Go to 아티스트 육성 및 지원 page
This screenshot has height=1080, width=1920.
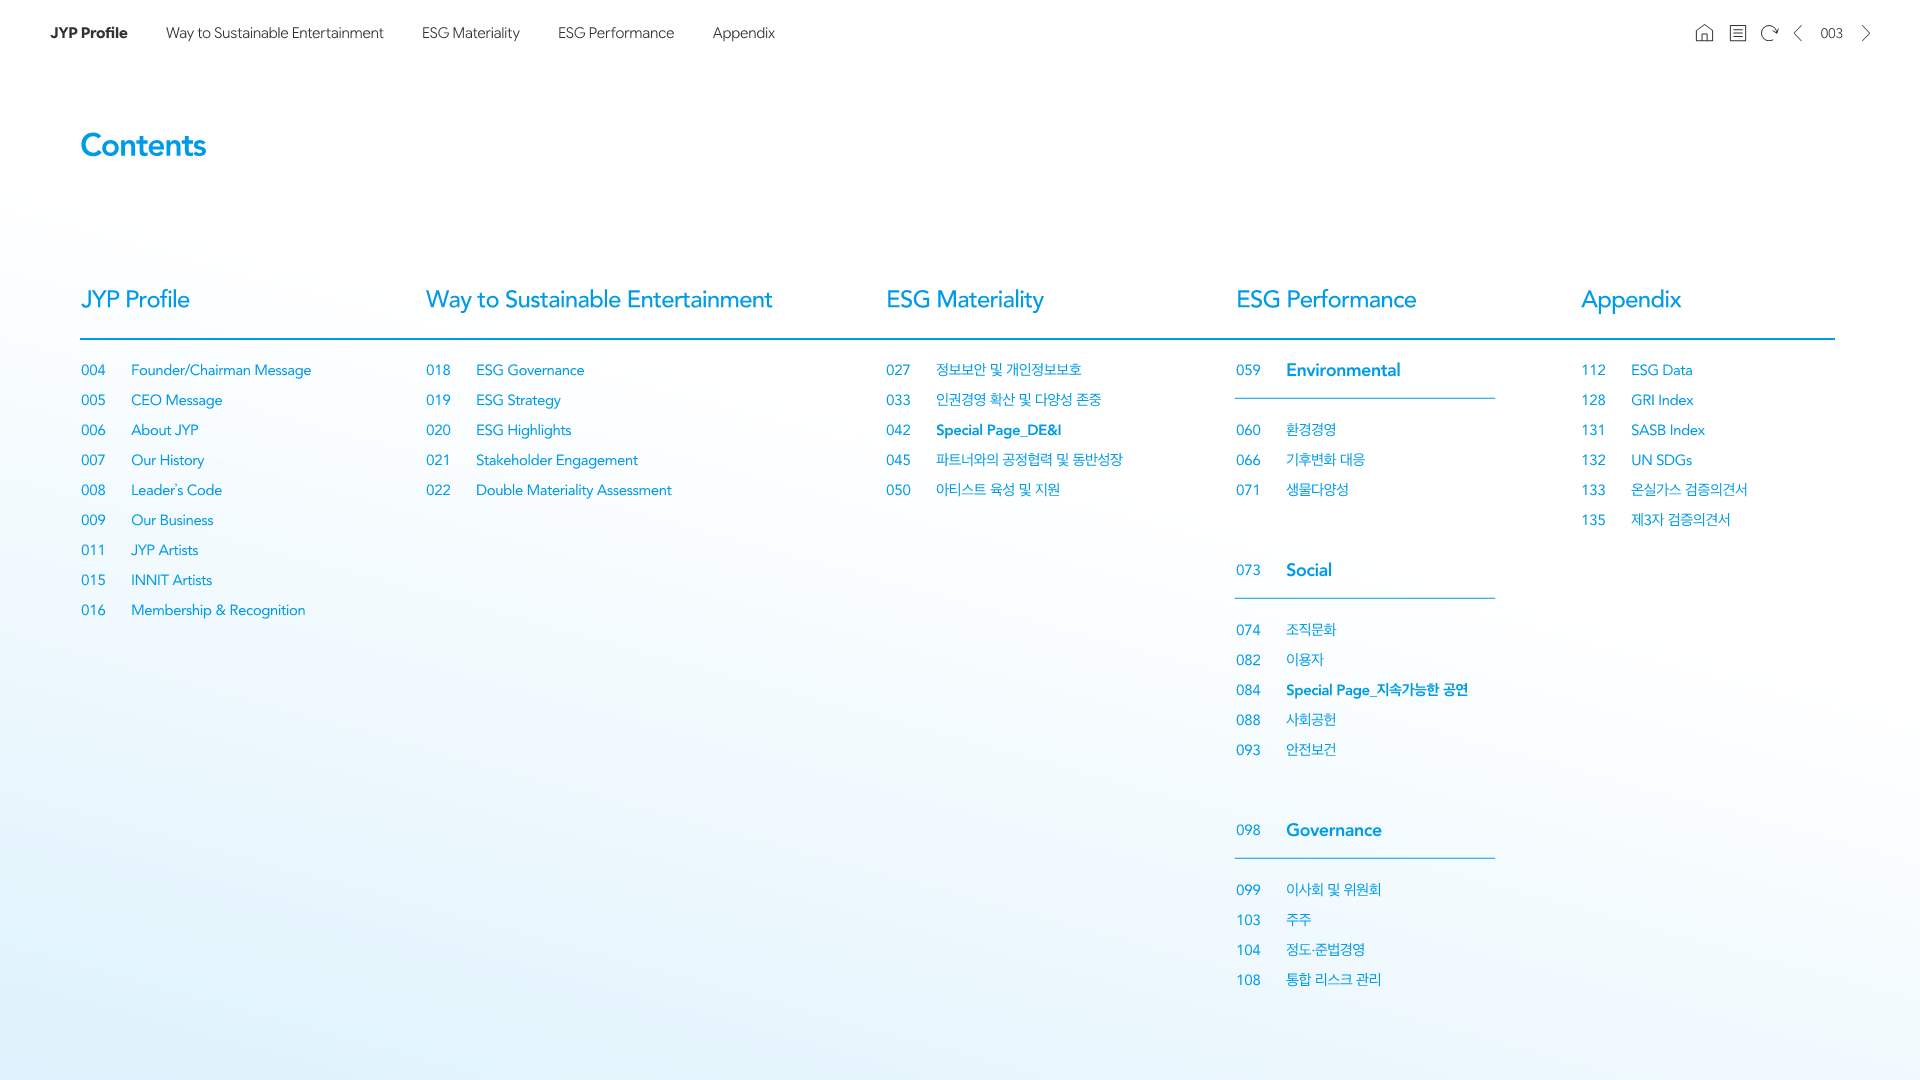point(998,490)
